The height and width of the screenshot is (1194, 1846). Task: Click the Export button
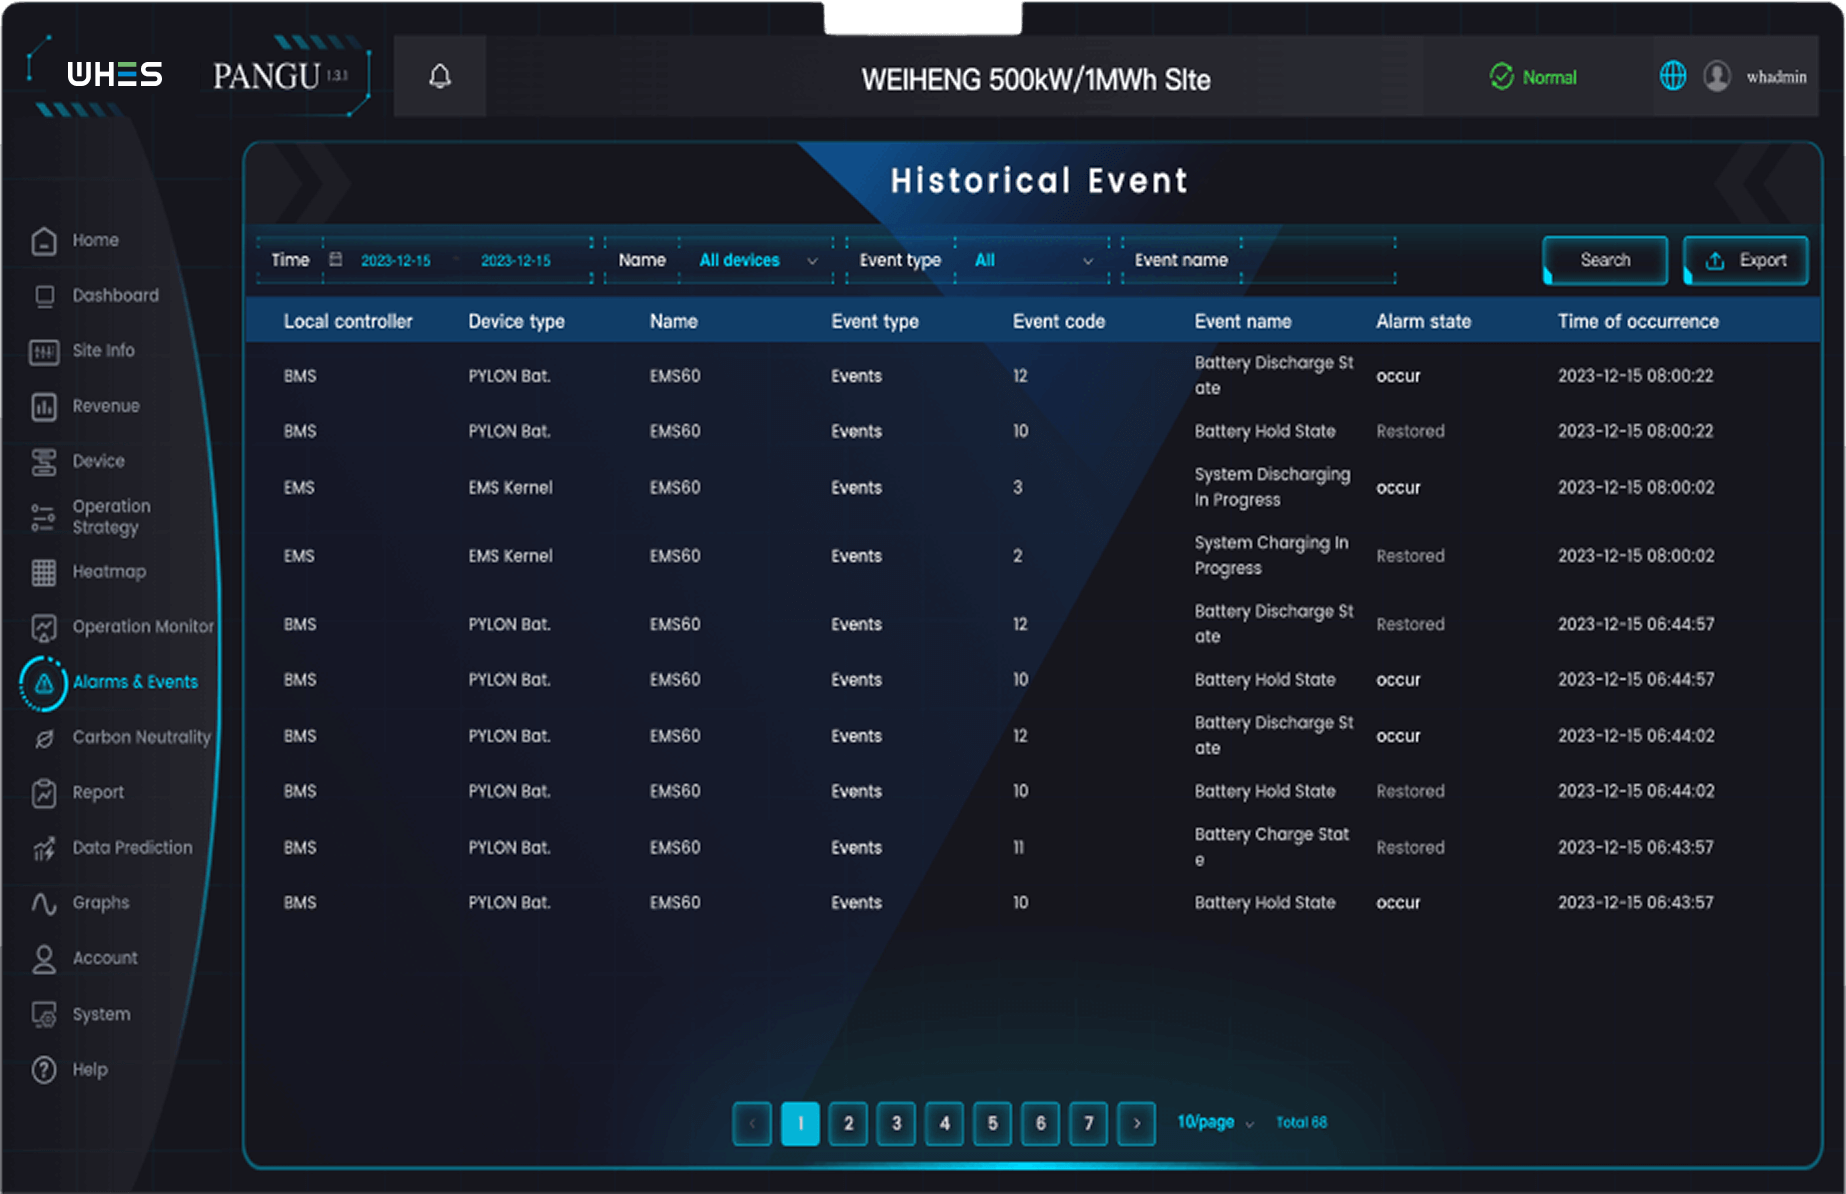(1746, 260)
